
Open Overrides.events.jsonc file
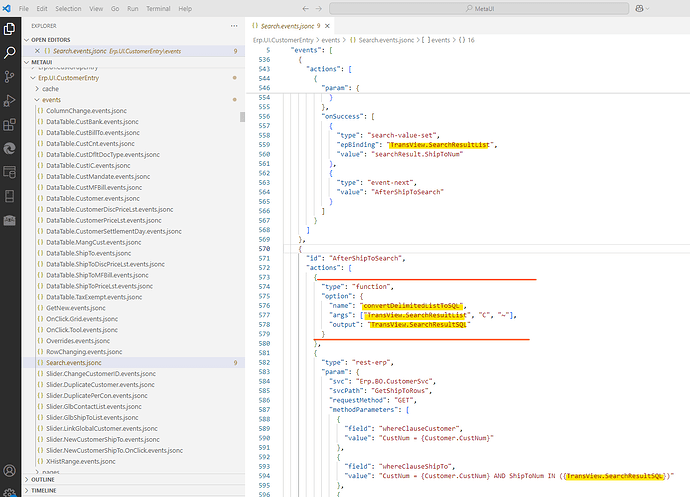78,341
